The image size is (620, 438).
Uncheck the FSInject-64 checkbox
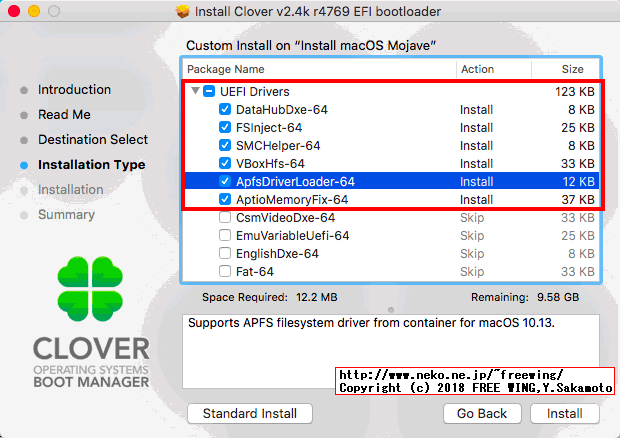point(225,127)
